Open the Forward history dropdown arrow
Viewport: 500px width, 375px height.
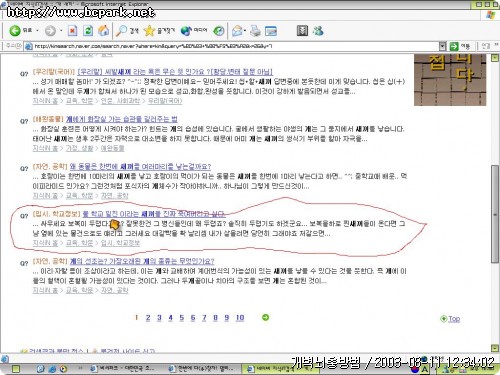[61, 31]
